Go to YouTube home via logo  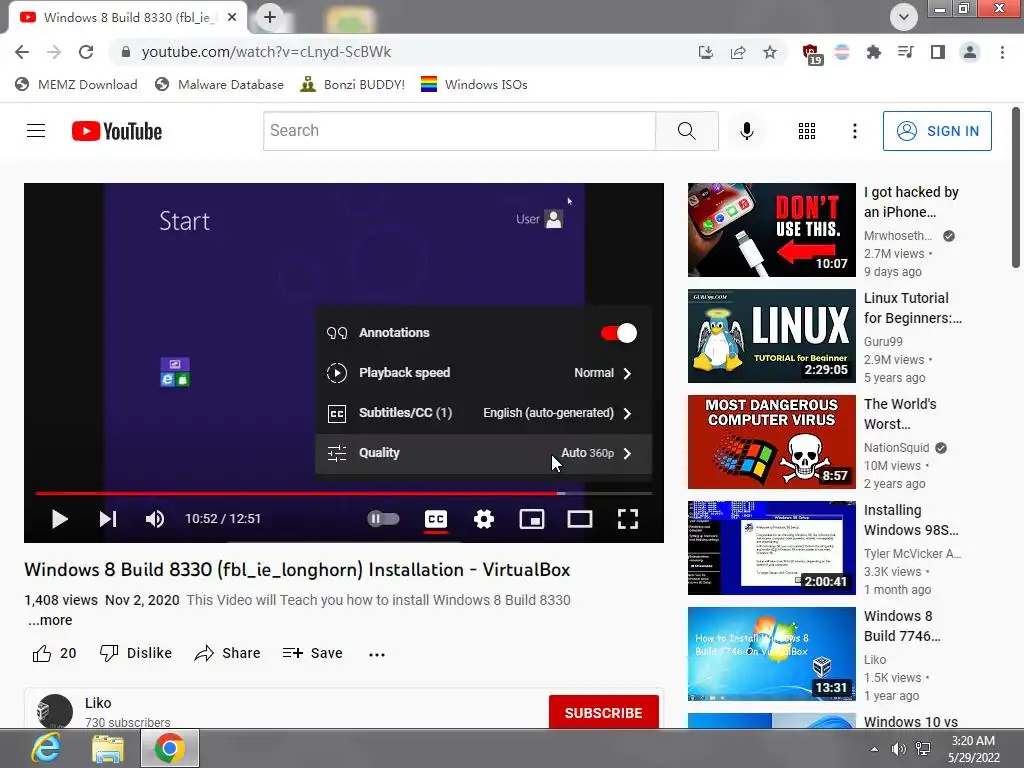point(117,131)
